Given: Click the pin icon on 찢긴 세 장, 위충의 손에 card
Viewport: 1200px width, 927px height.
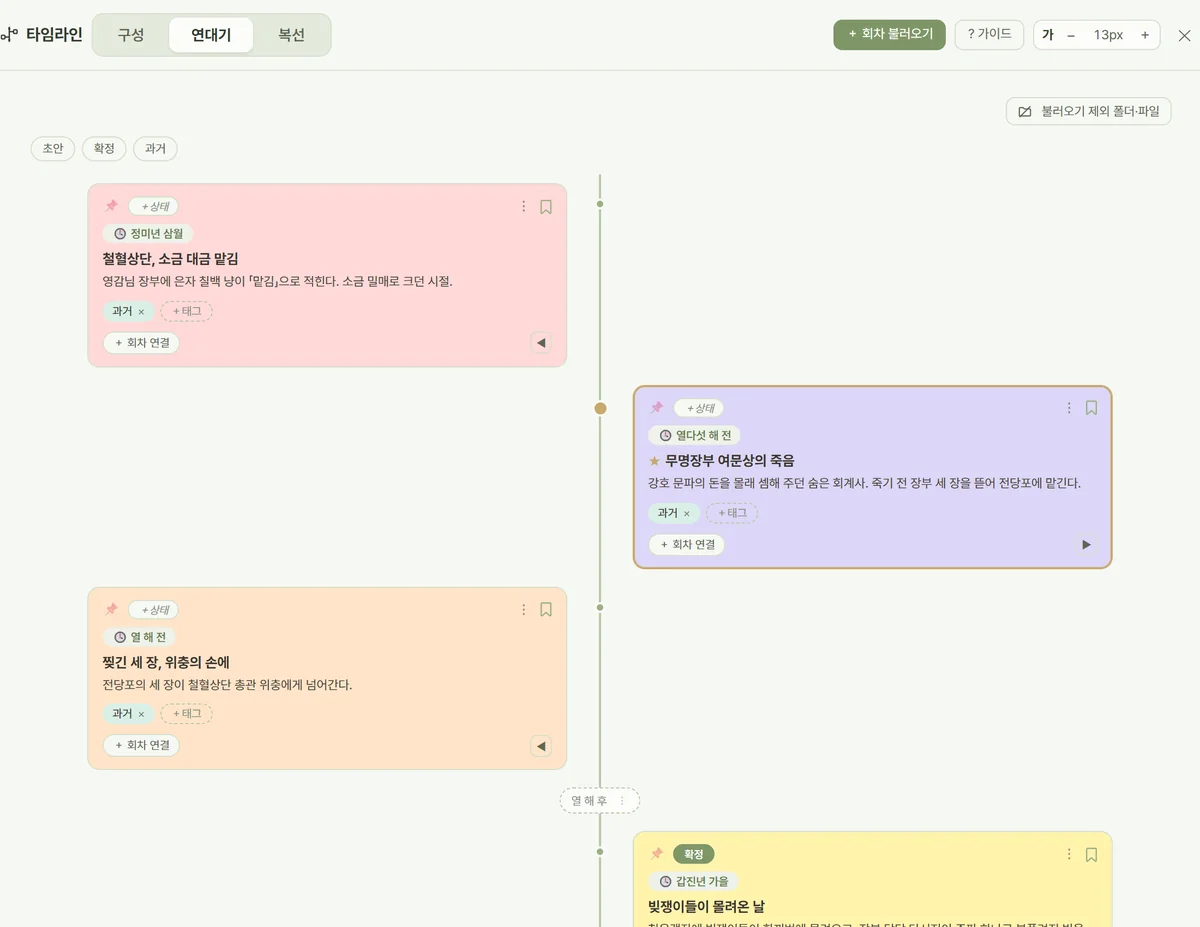Looking at the screenshot, I should pyautogui.click(x=111, y=609).
